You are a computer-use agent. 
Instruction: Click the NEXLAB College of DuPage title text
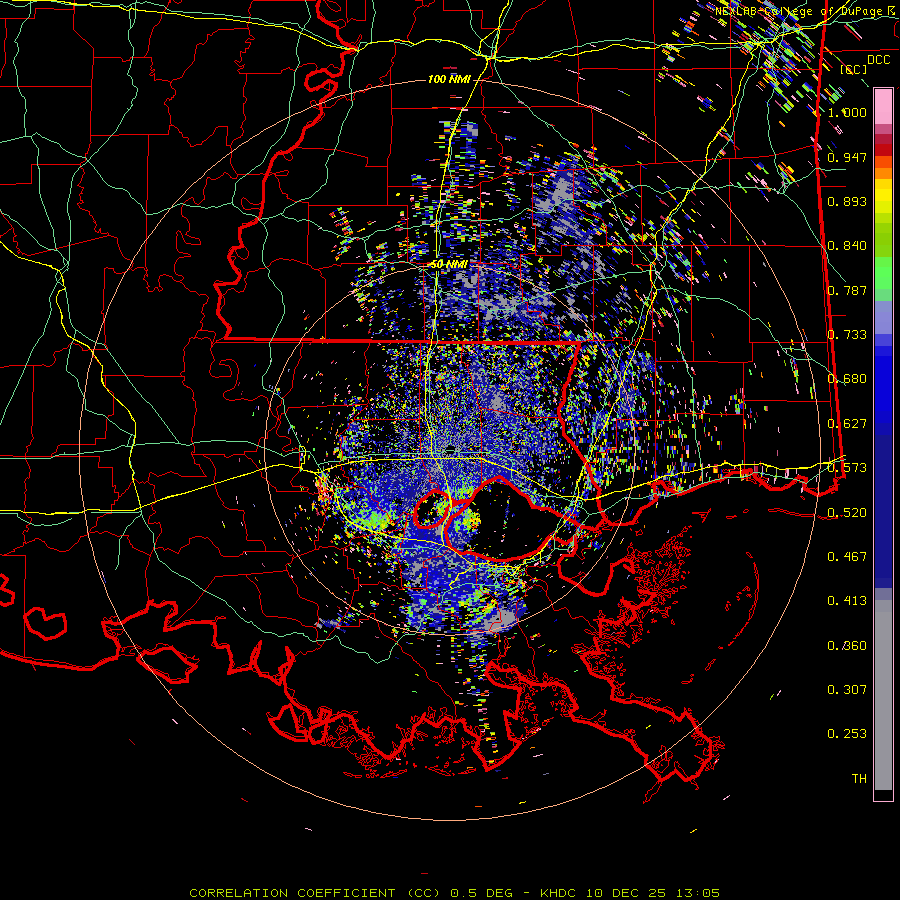pyautogui.click(x=804, y=11)
